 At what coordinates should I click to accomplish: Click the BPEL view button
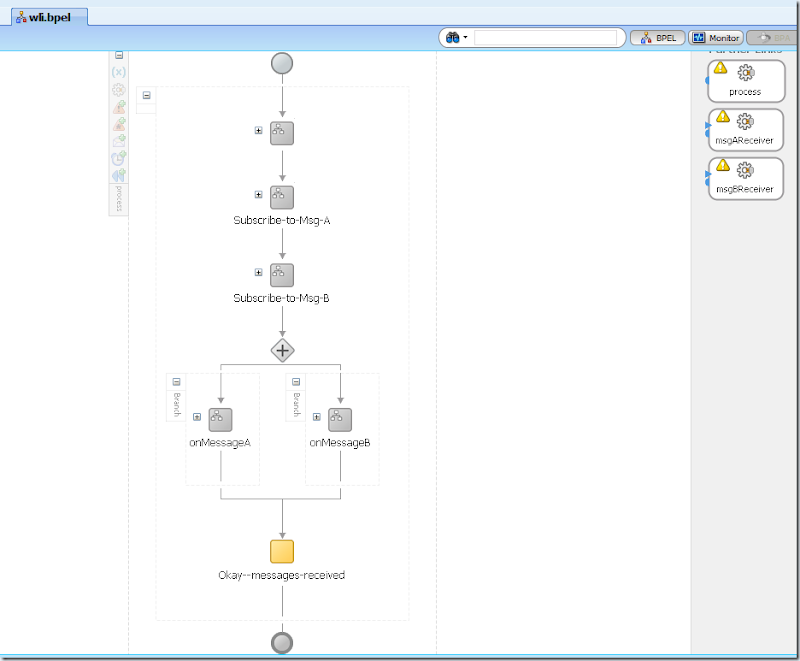pyautogui.click(x=658, y=38)
